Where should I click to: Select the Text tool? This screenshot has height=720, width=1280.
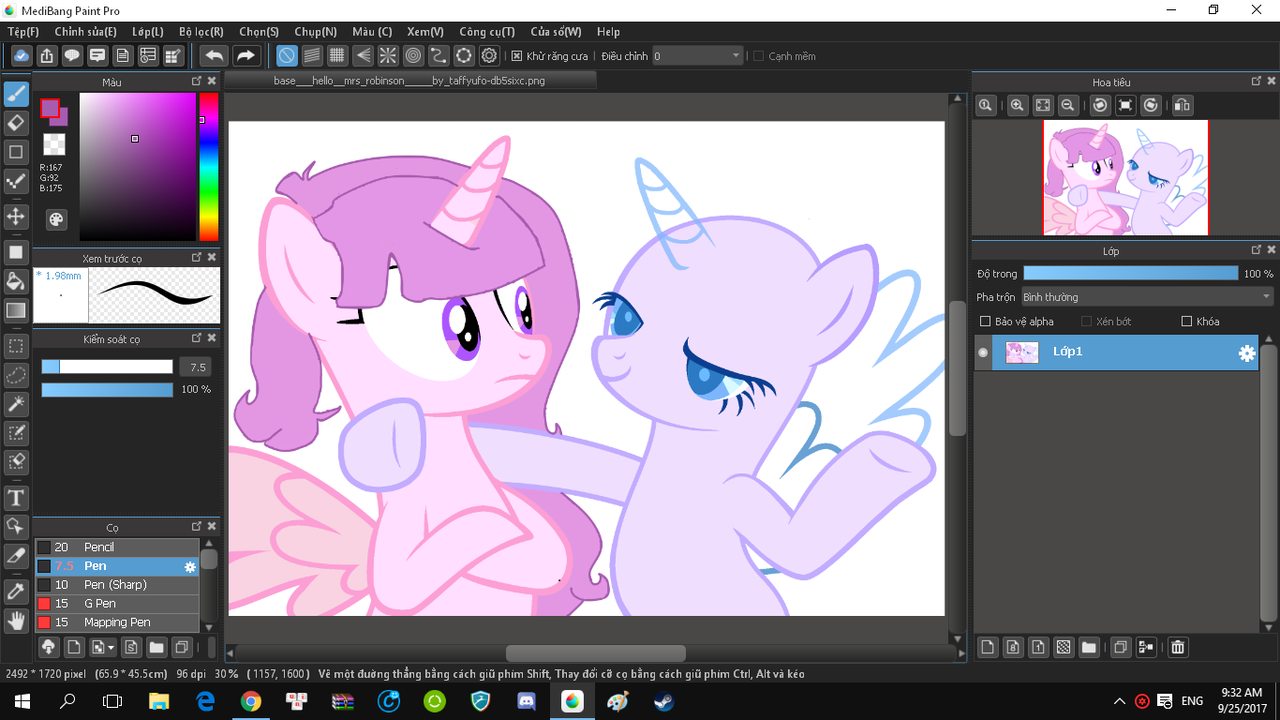click(x=16, y=497)
